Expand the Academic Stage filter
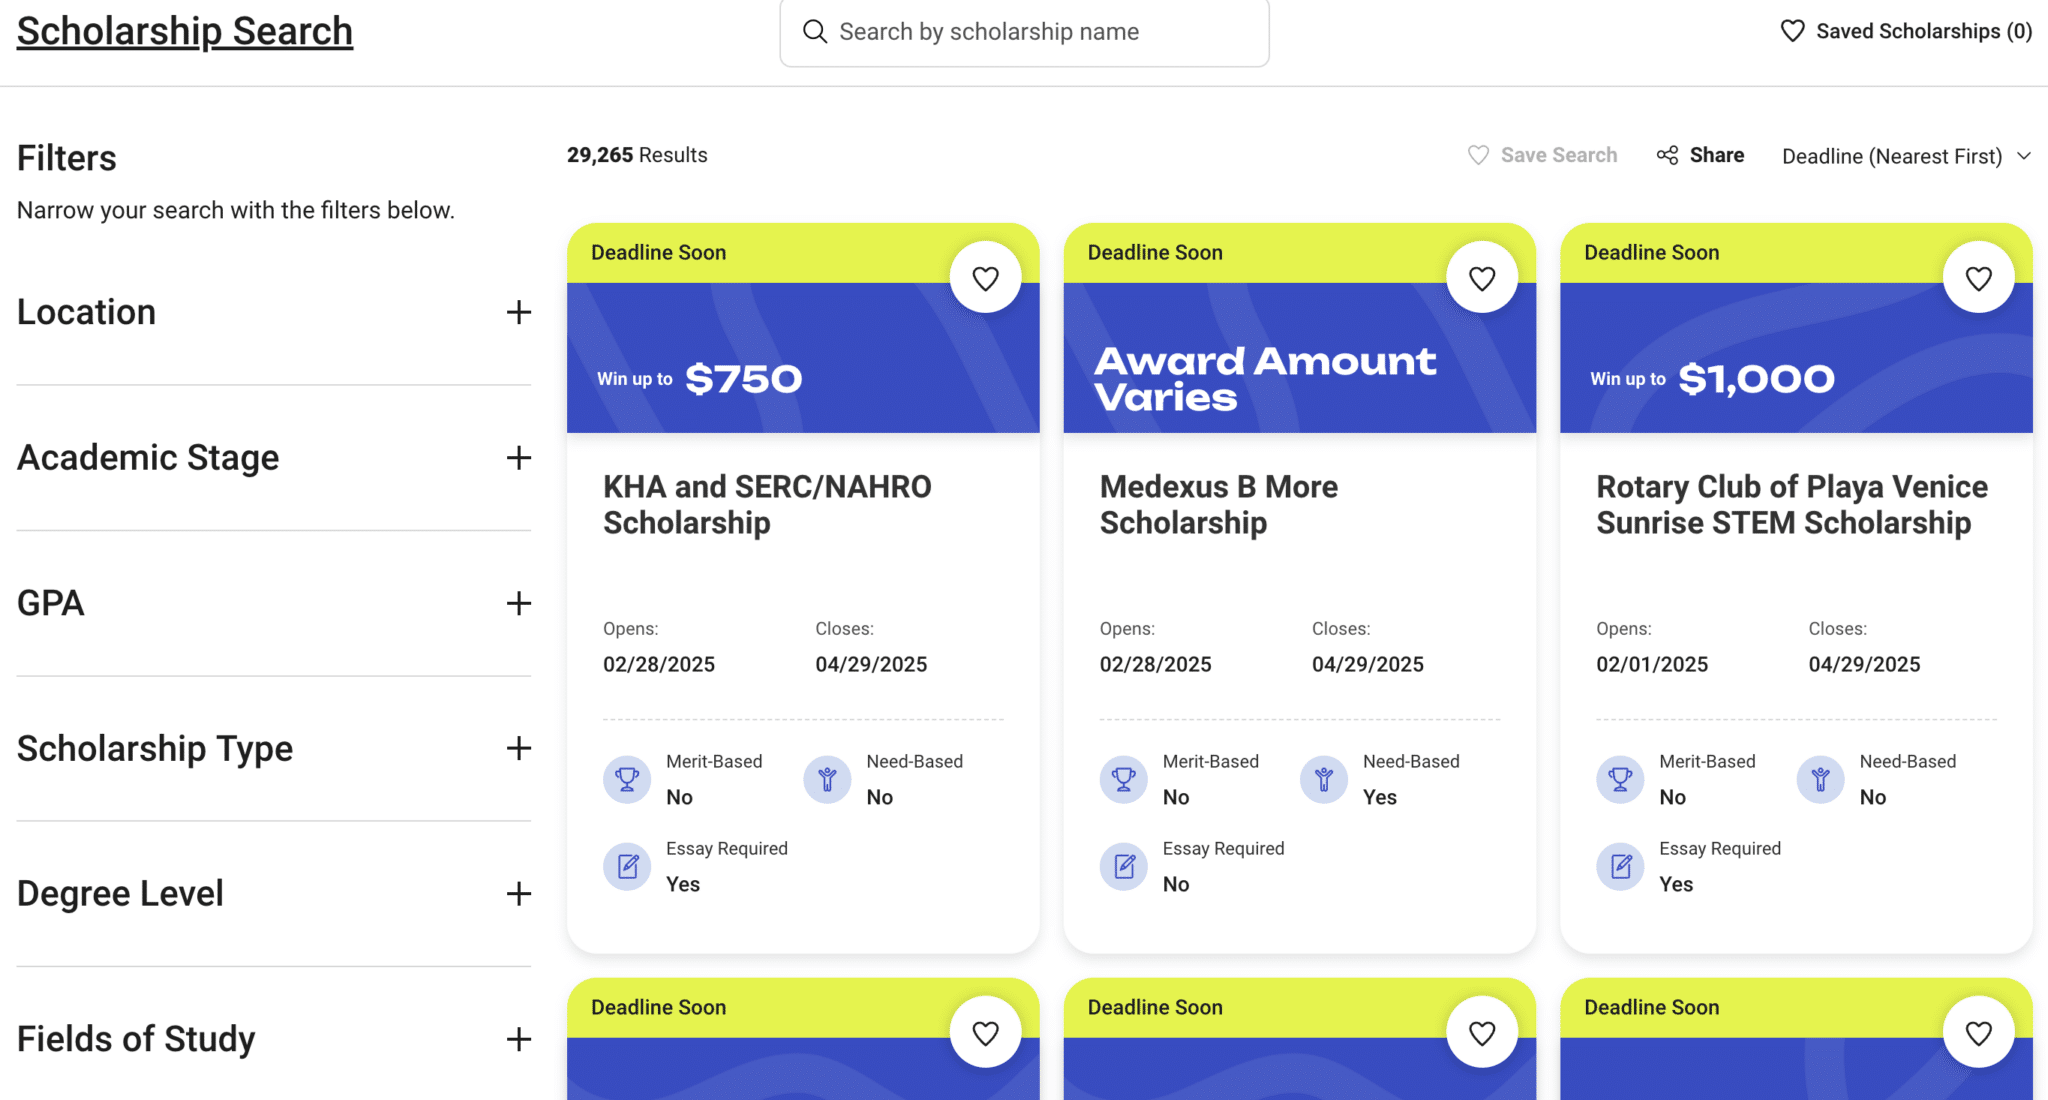This screenshot has width=2048, height=1100. click(x=519, y=458)
